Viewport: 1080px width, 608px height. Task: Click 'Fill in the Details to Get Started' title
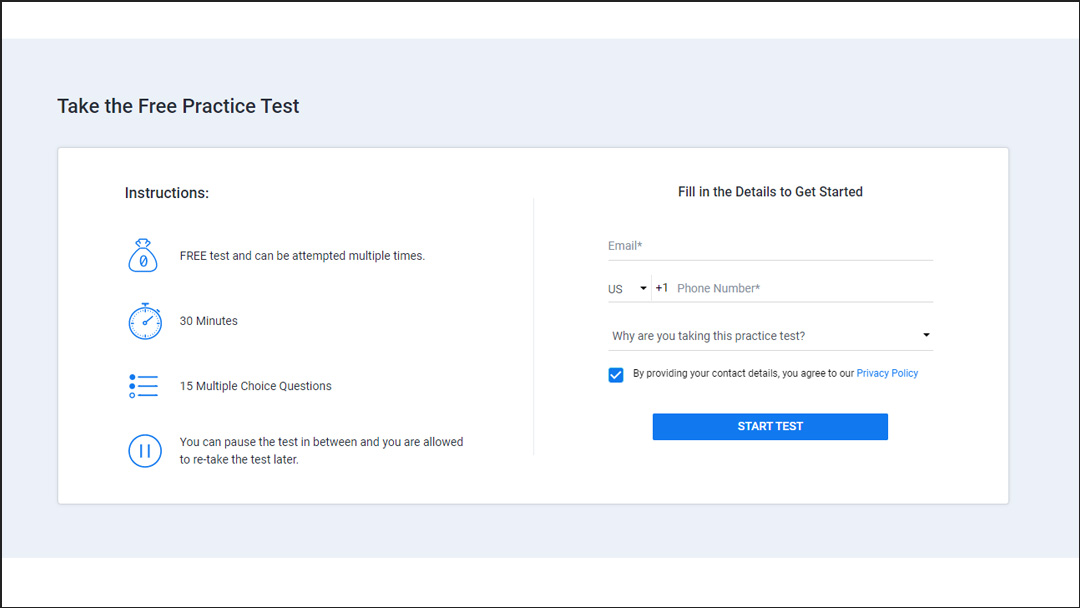tap(770, 192)
